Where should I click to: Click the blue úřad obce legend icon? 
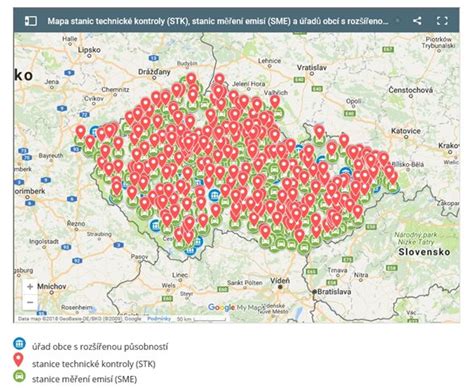tap(19, 344)
